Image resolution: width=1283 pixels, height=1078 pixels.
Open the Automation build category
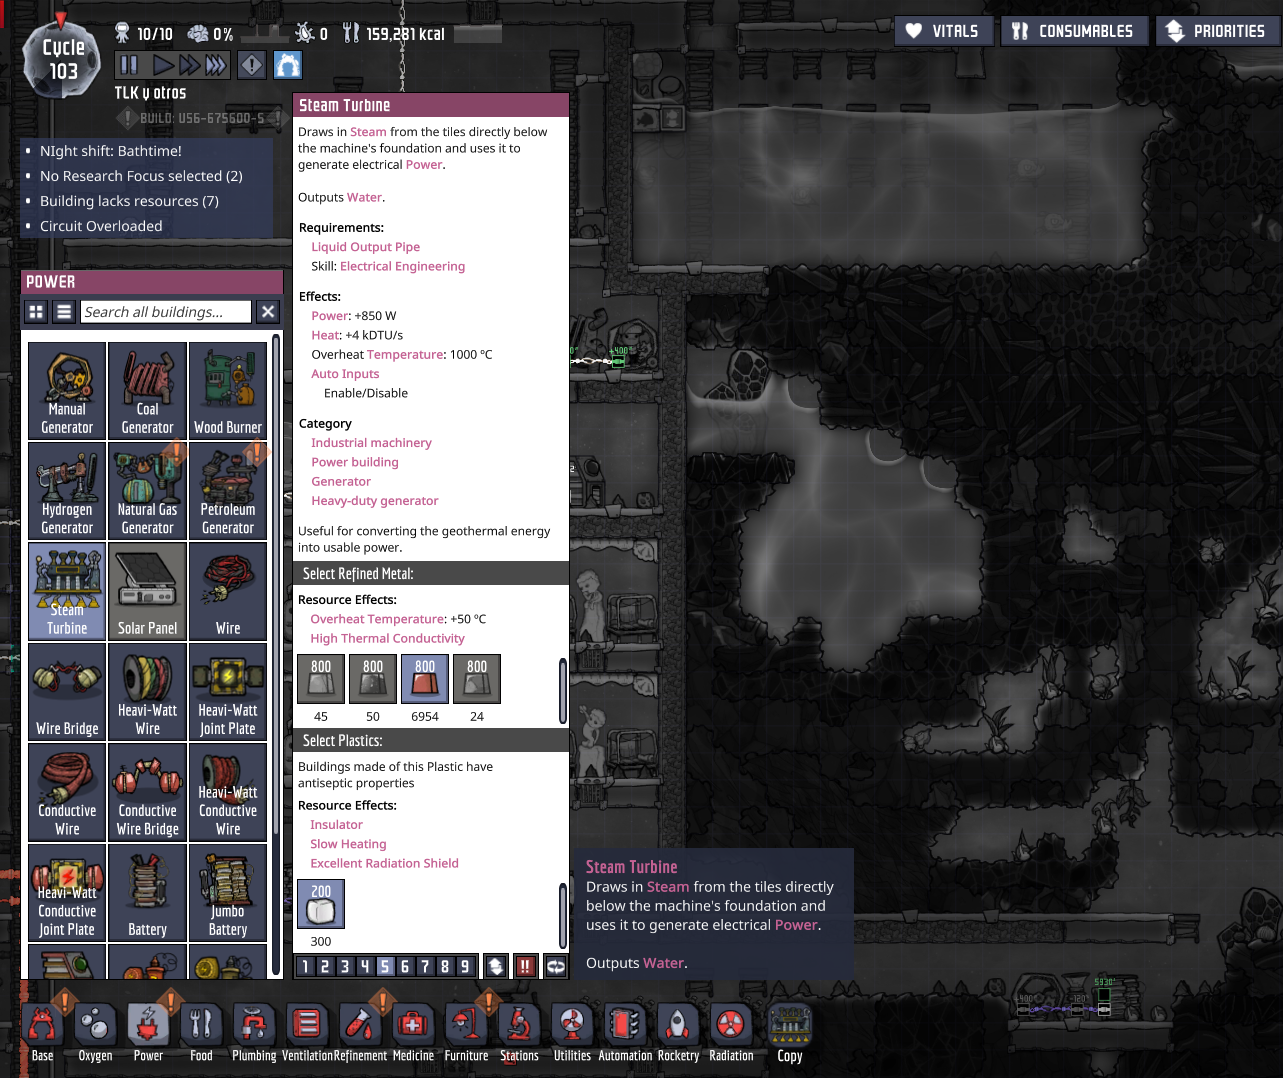click(x=625, y=1032)
